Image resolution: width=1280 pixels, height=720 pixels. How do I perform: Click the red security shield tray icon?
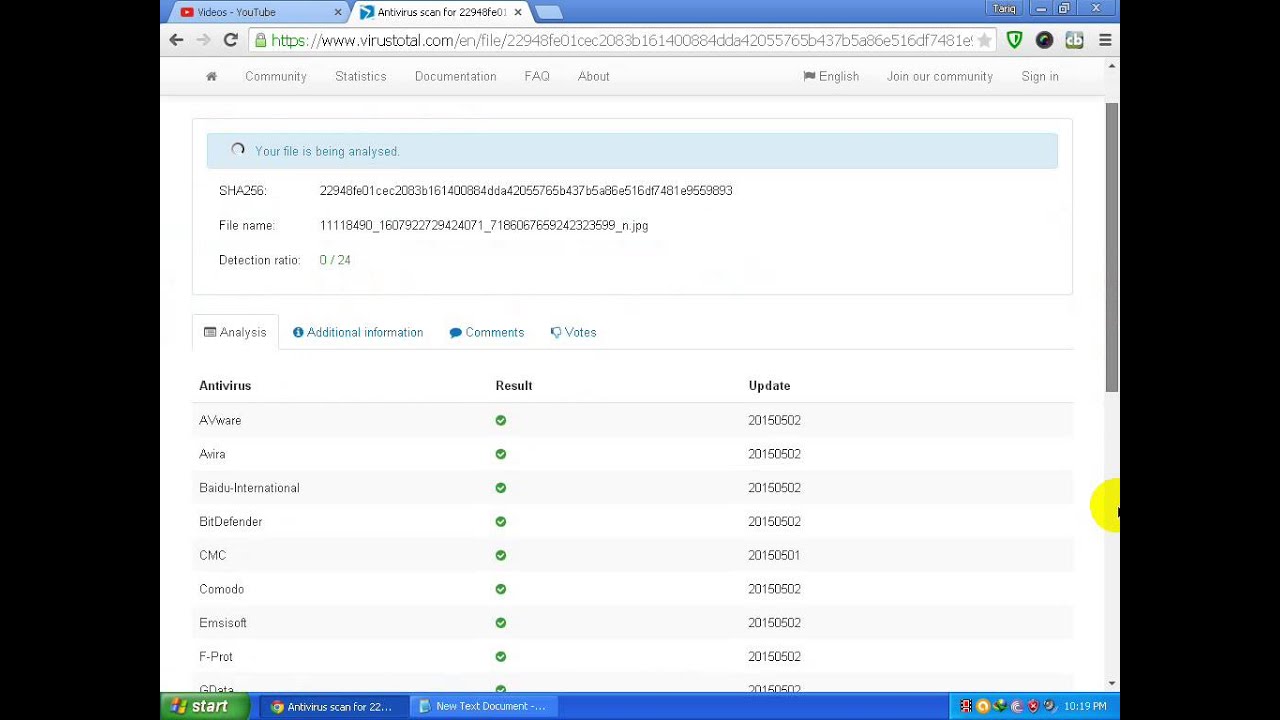click(x=1033, y=706)
